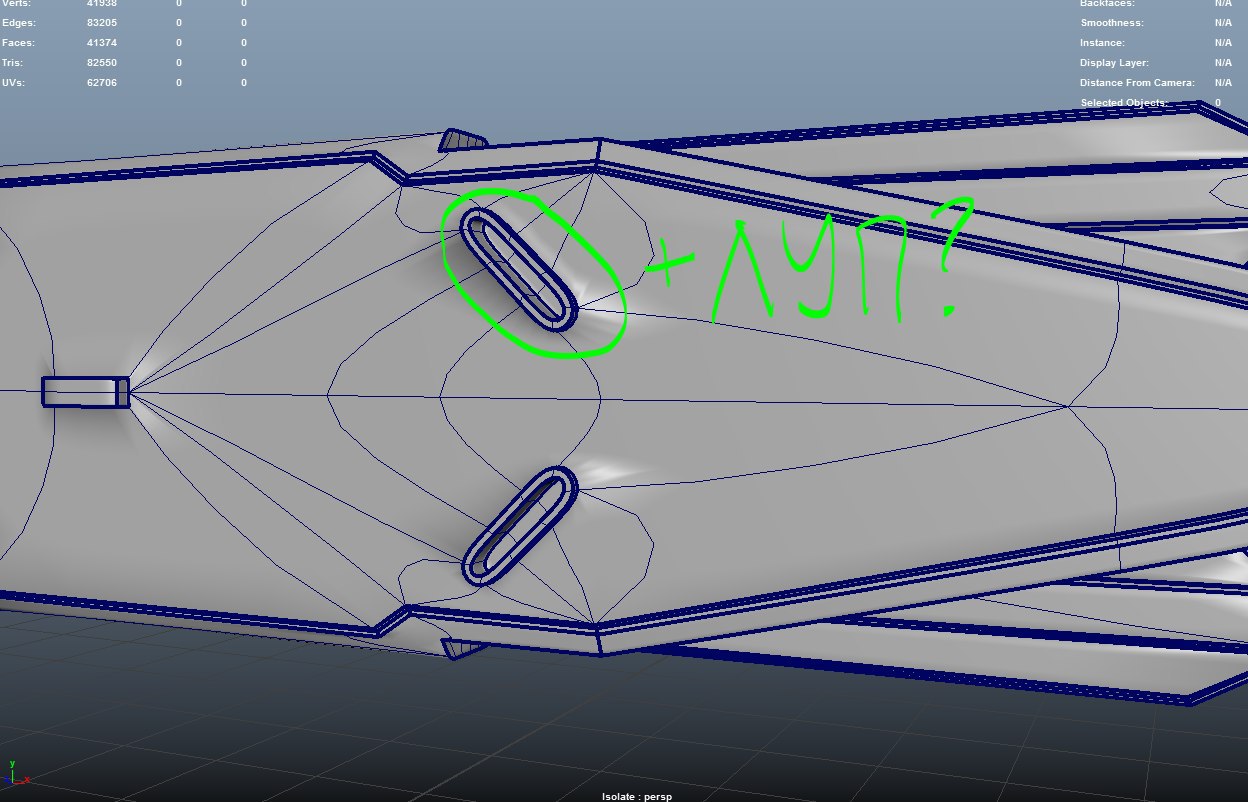The image size is (1248, 802).
Task: Click the "Faces:" heads-up label
Action: (x=17, y=43)
